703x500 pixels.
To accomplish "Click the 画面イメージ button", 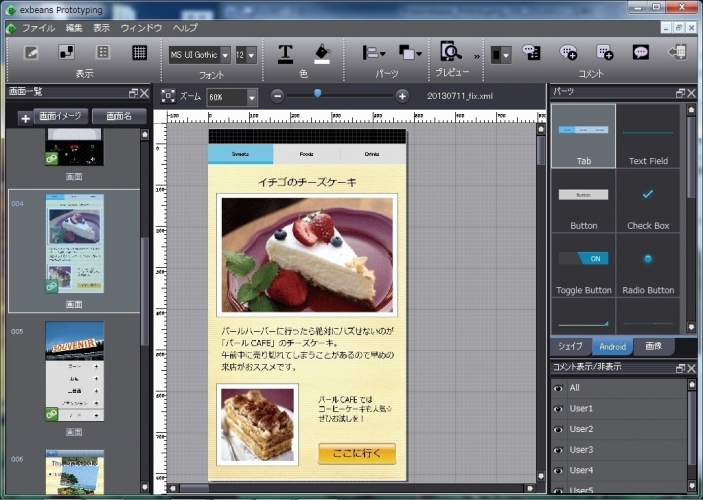I will [61, 116].
